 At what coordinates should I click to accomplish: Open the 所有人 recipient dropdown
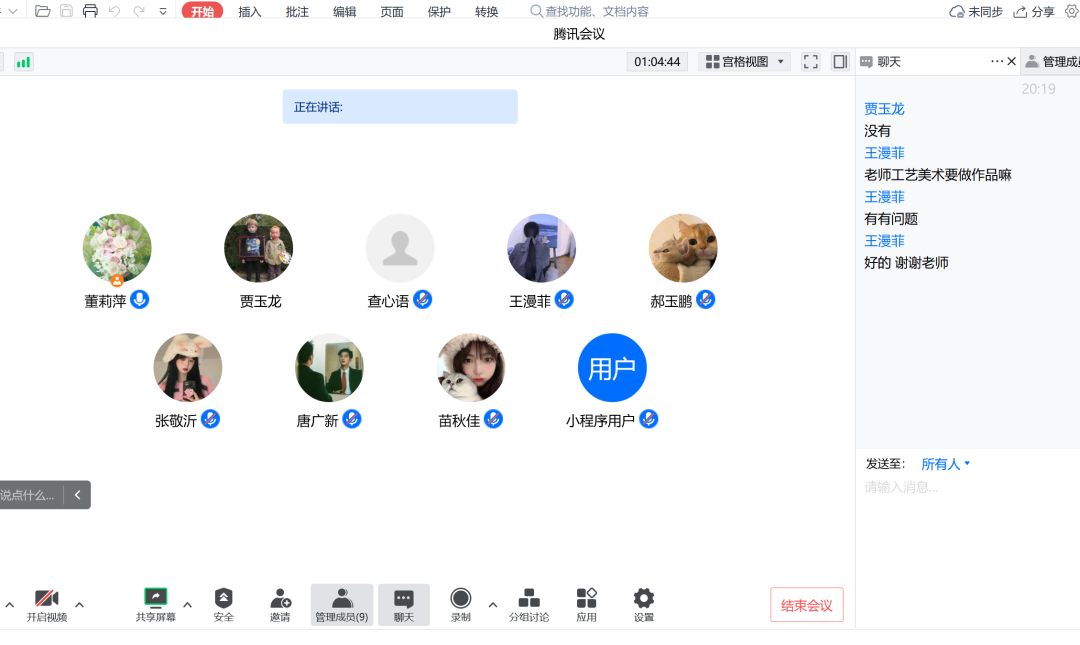pyautogui.click(x=946, y=464)
